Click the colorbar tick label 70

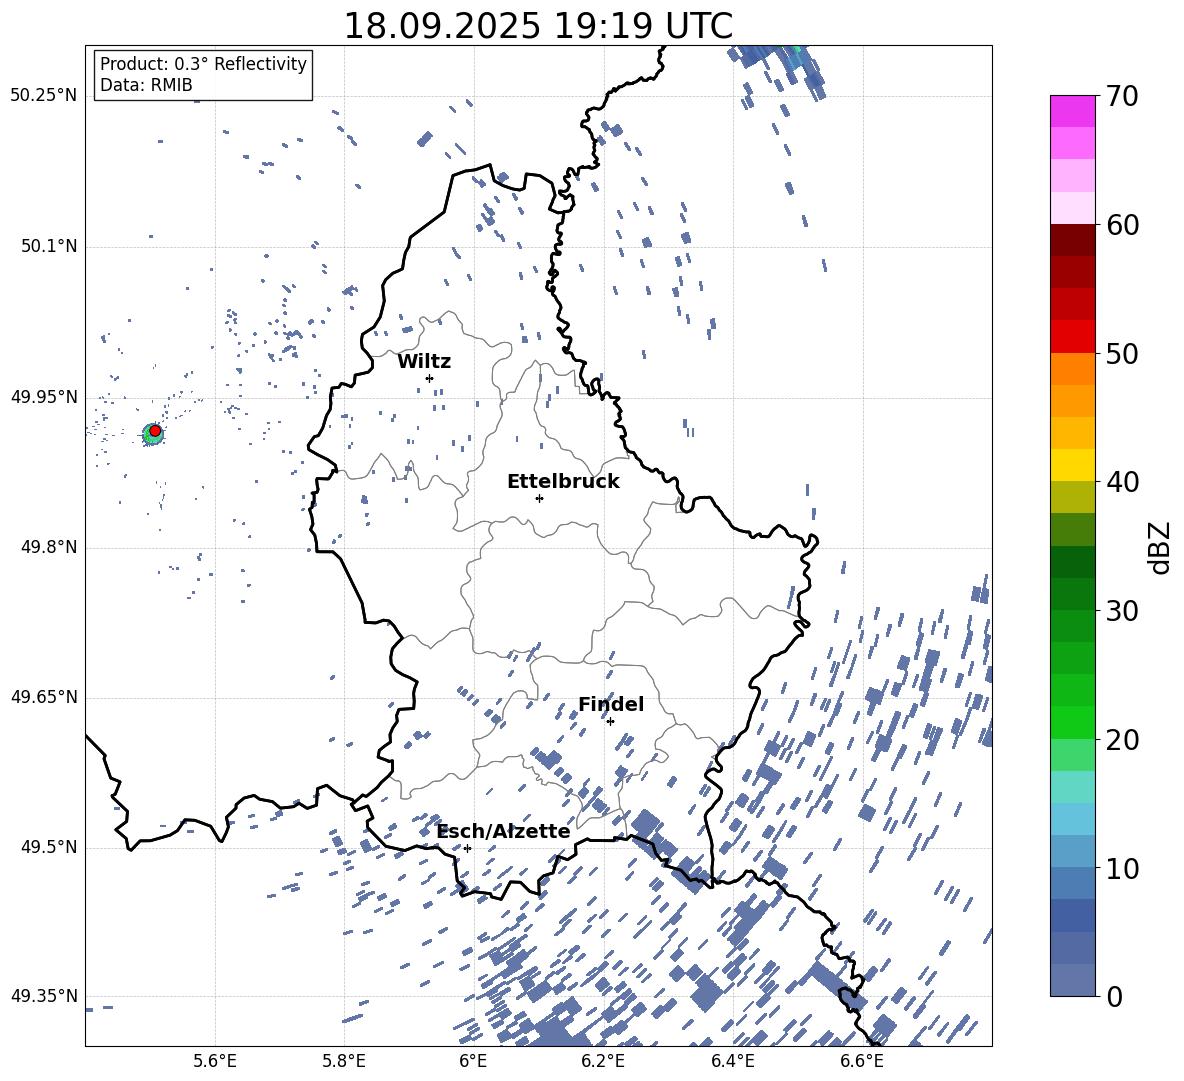(x=1123, y=96)
